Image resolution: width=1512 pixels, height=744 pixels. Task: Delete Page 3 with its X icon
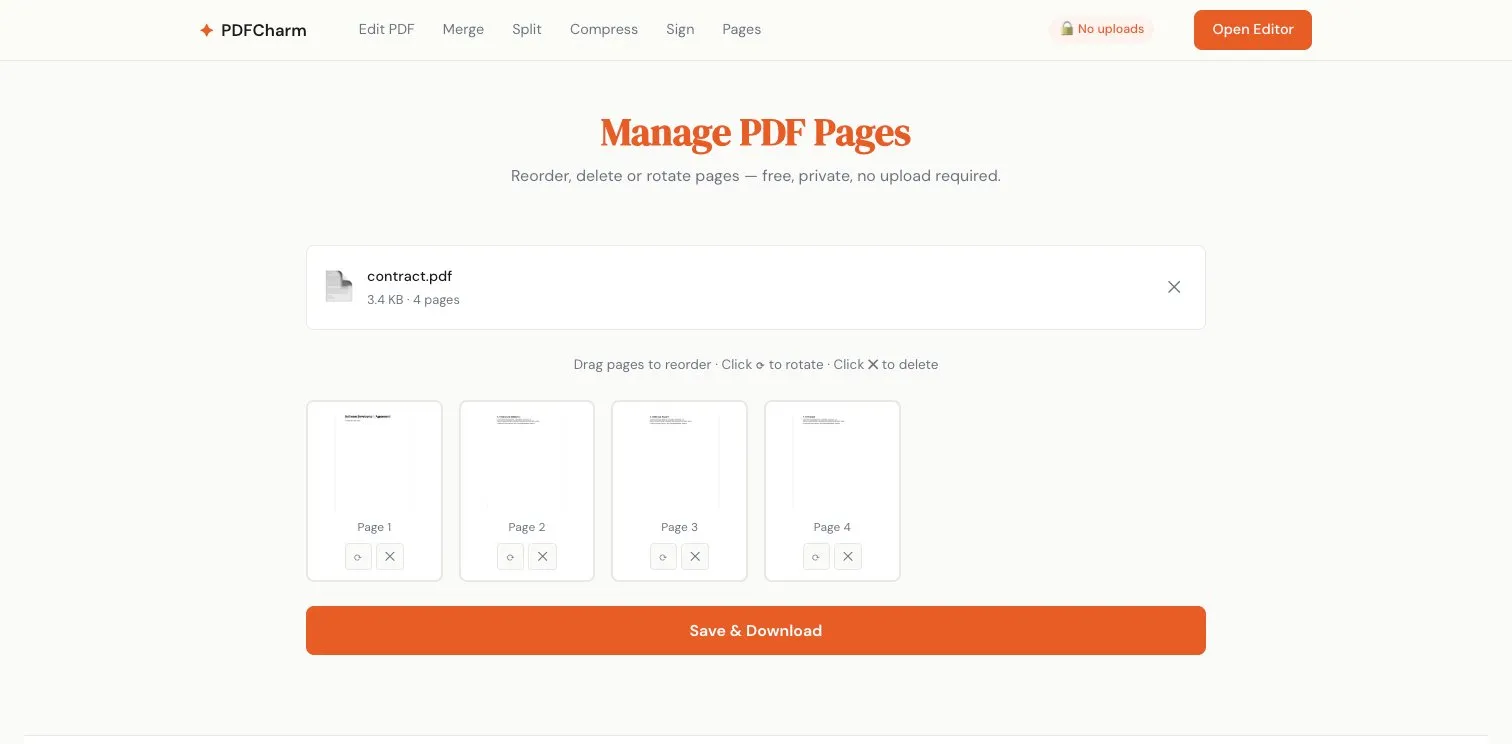click(695, 556)
